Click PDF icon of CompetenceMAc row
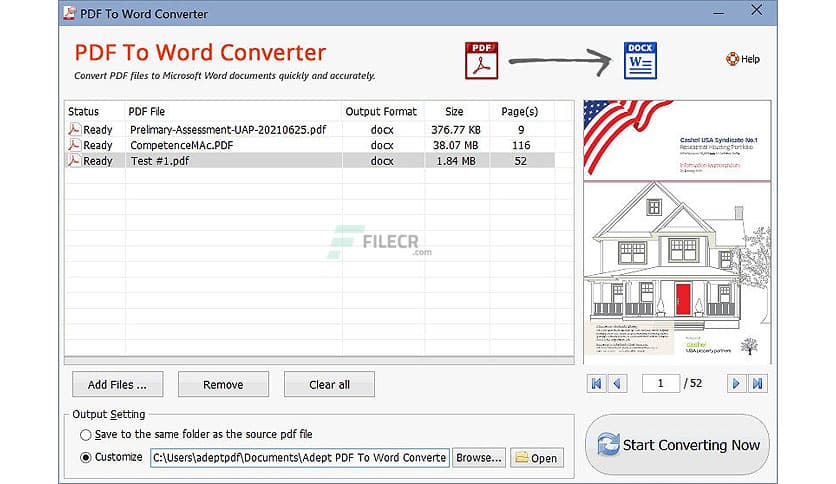The width and height of the screenshot is (836, 484). [x=74, y=145]
